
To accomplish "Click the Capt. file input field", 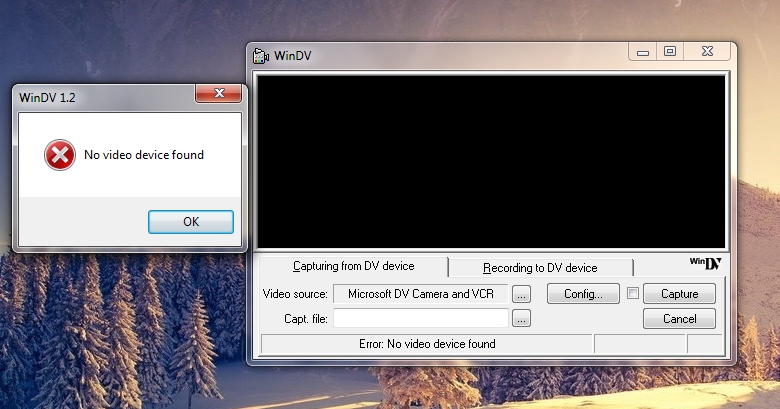I will (421, 318).
